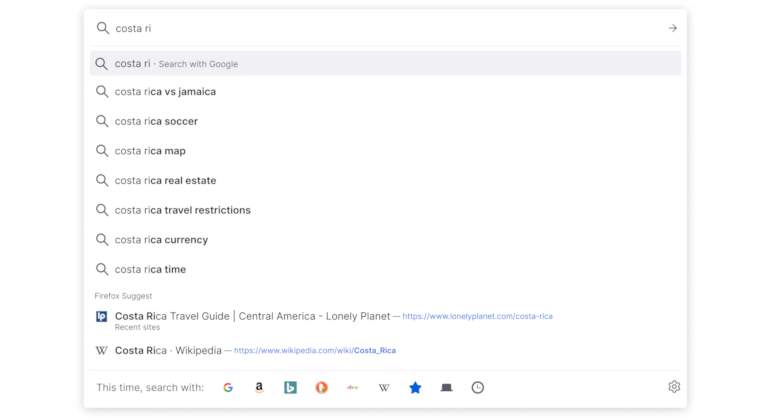Choose suggestion "costa rica soccer"
This screenshot has height=420, width=770.
pyautogui.click(x=385, y=121)
